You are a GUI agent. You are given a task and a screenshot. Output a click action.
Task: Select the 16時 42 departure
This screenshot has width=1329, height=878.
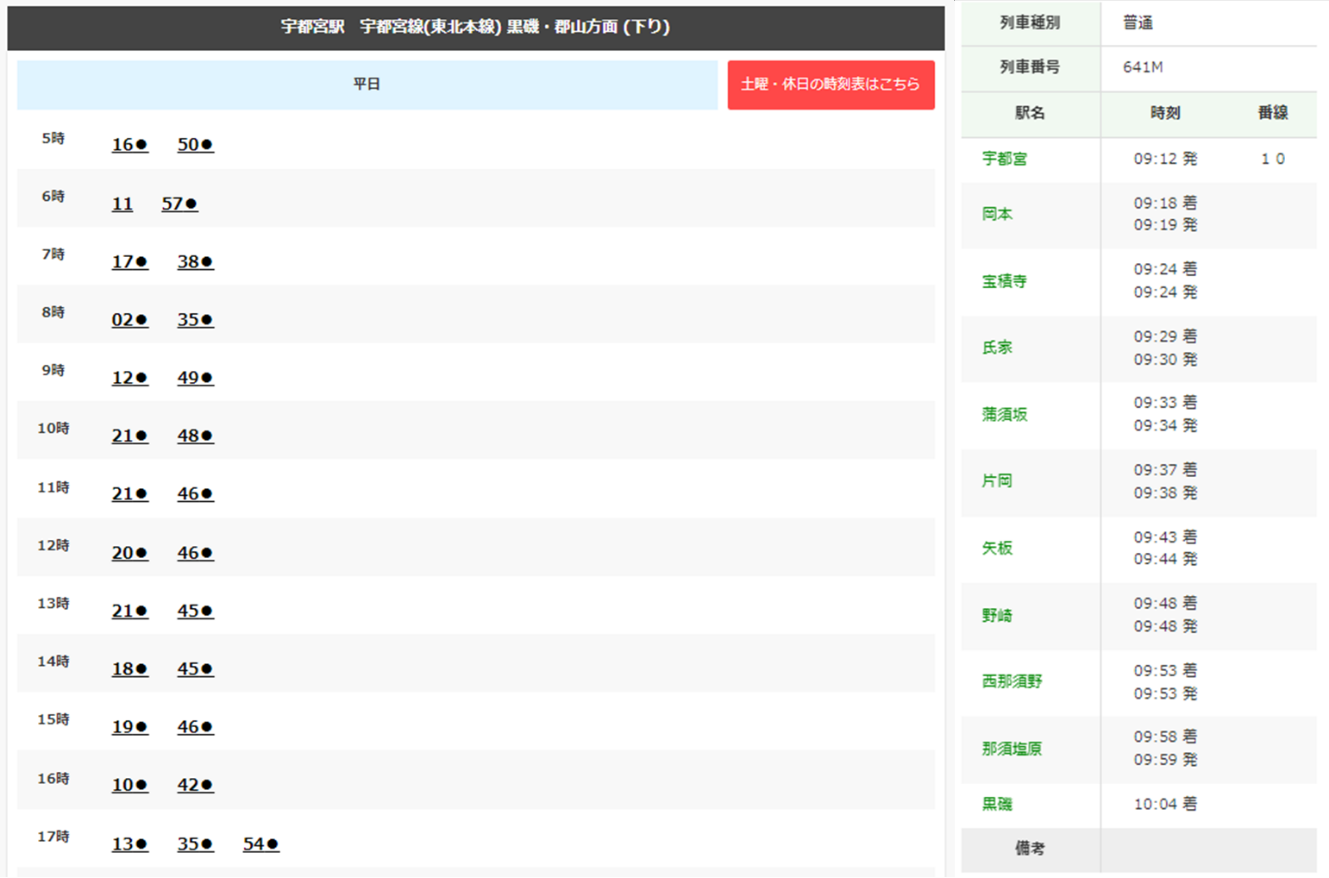click(x=195, y=786)
